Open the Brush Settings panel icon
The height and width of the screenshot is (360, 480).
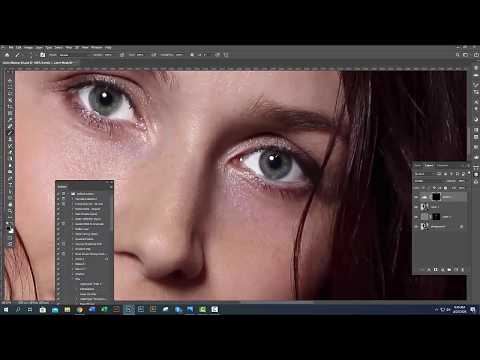(x=42, y=55)
